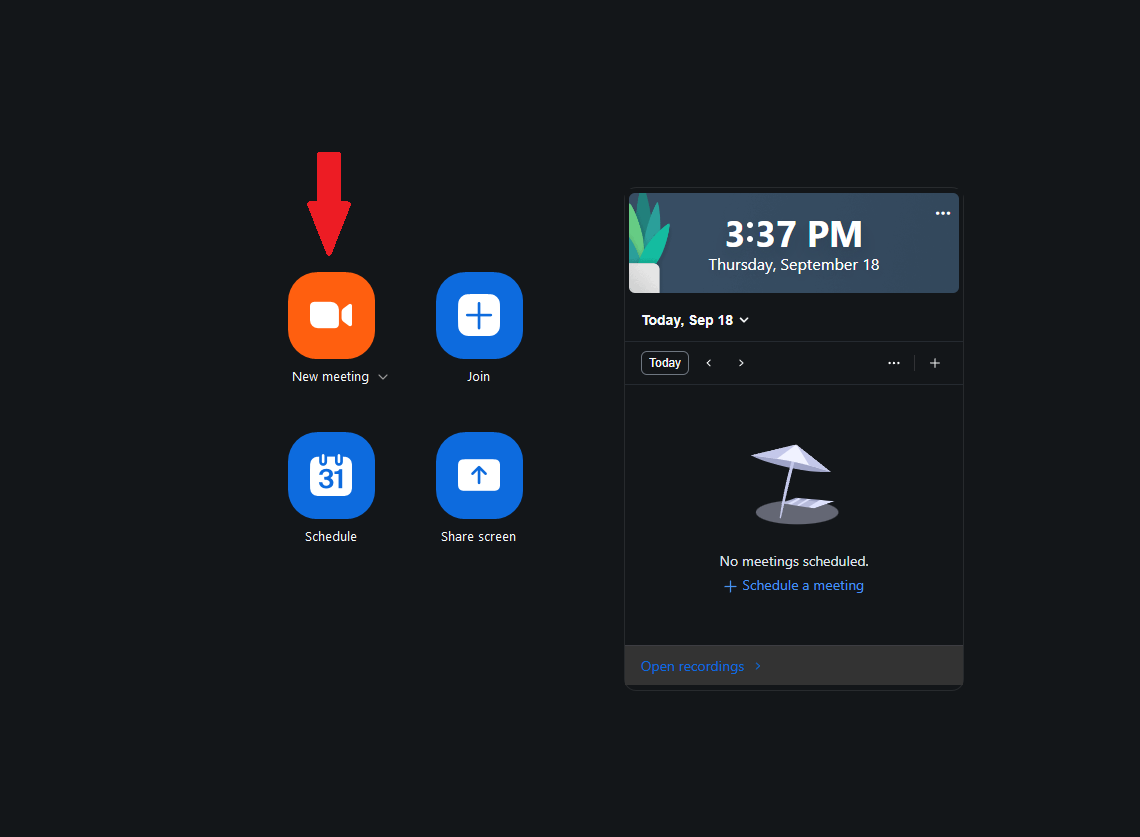Viewport: 1140px width, 837px height.
Task: Click the add meeting plus icon in calendar bar
Action: click(934, 362)
